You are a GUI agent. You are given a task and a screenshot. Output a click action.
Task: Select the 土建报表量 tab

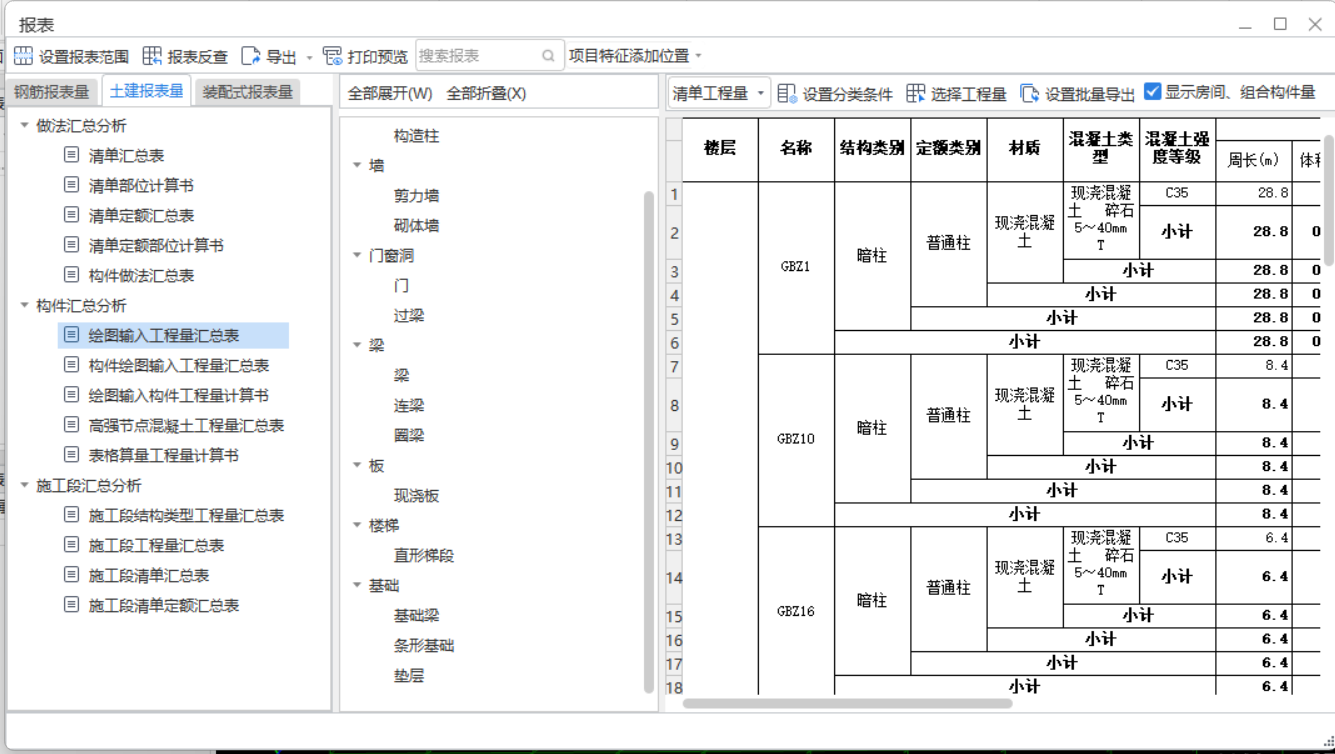[147, 91]
